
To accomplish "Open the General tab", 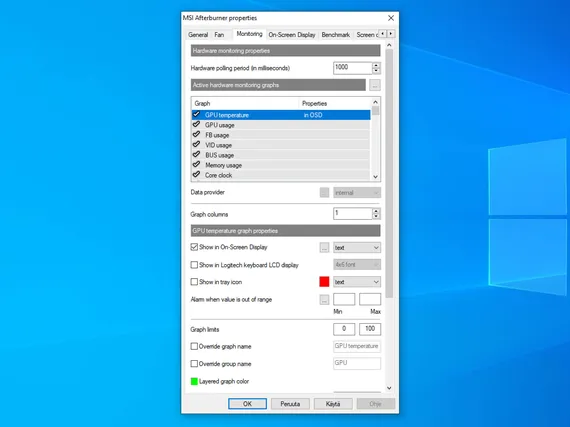I will point(198,35).
